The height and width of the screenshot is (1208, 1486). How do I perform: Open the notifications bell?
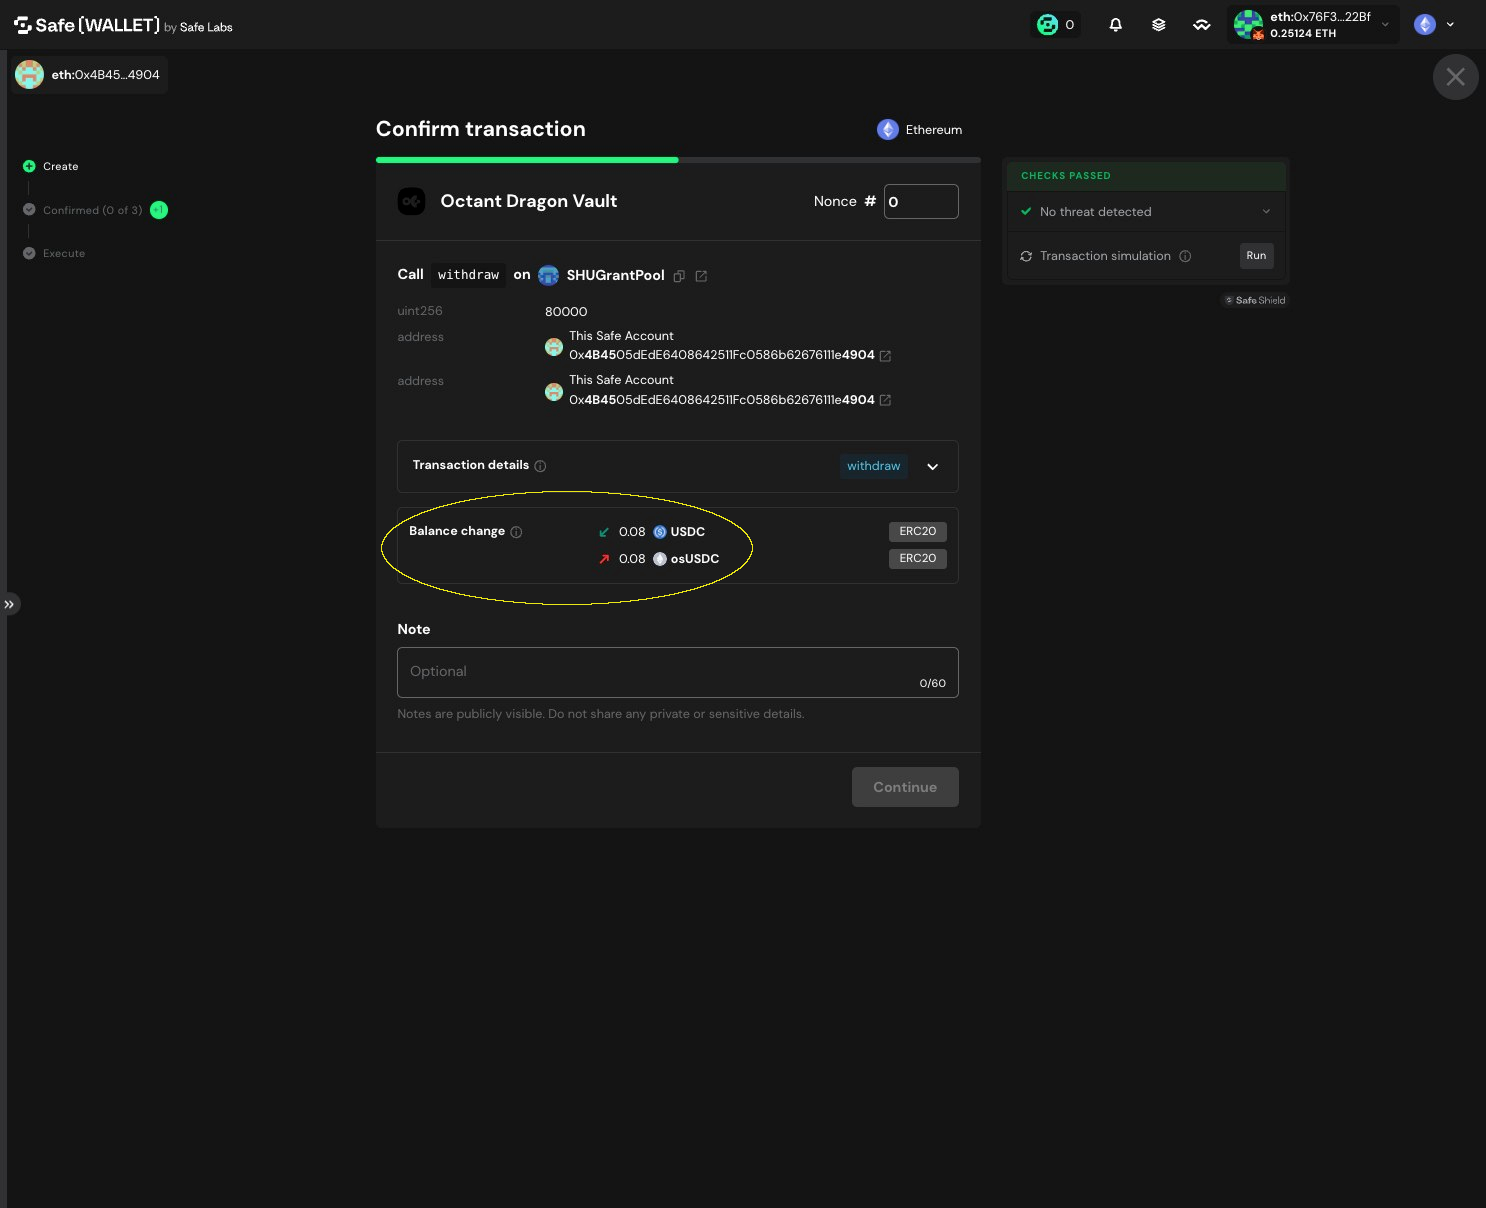tap(1115, 25)
